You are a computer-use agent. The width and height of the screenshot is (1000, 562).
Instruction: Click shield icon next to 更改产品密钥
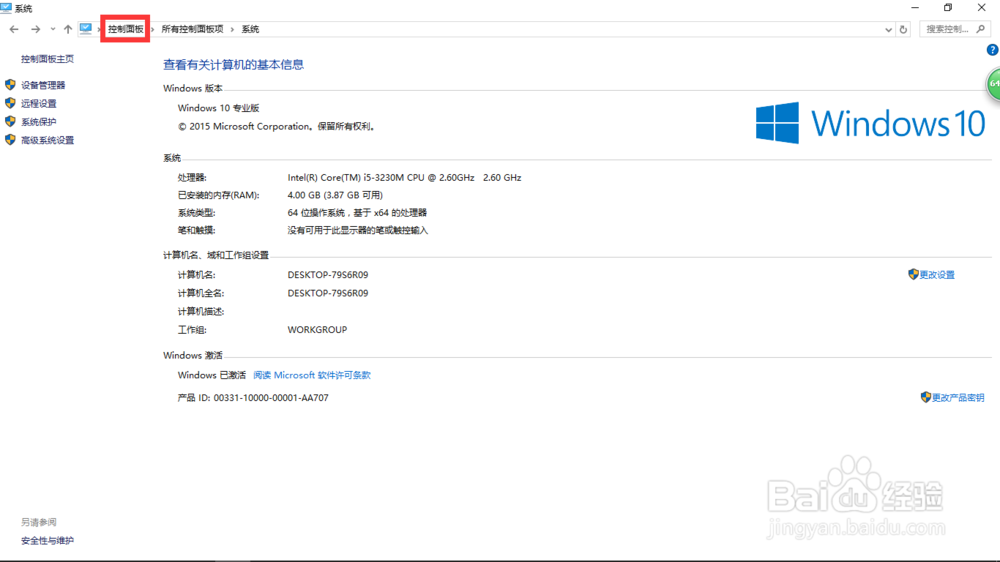tap(926, 397)
